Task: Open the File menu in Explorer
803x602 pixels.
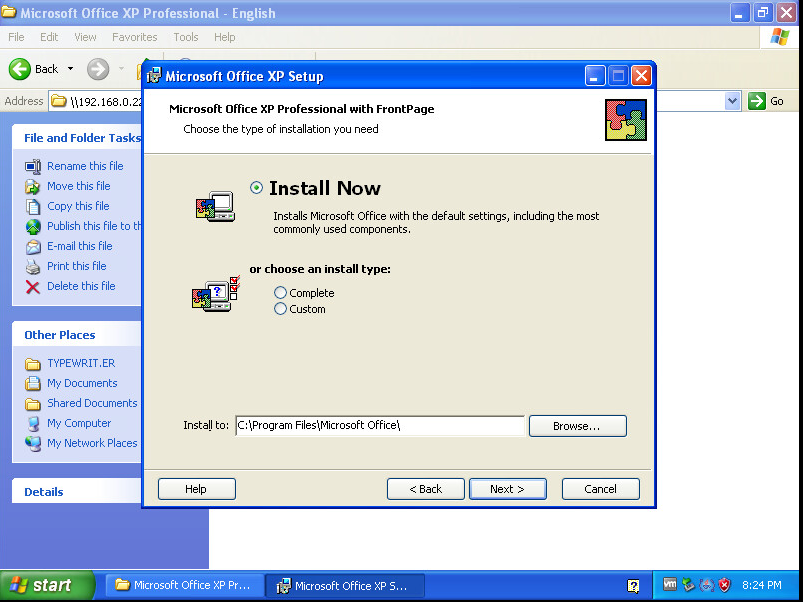Action: [x=16, y=37]
